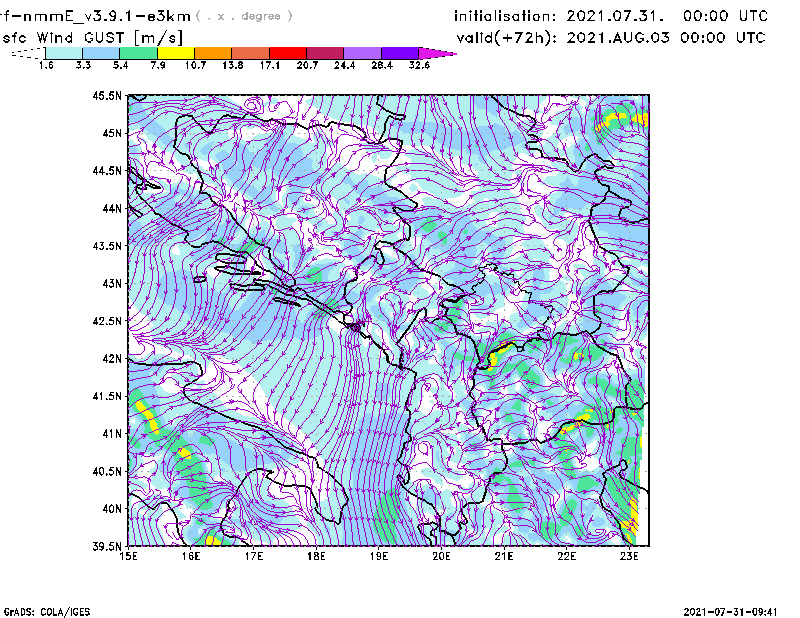The height and width of the screenshot is (618, 800).
Task: Click the 40.5N latitude label
Action: pyautogui.click(x=107, y=472)
